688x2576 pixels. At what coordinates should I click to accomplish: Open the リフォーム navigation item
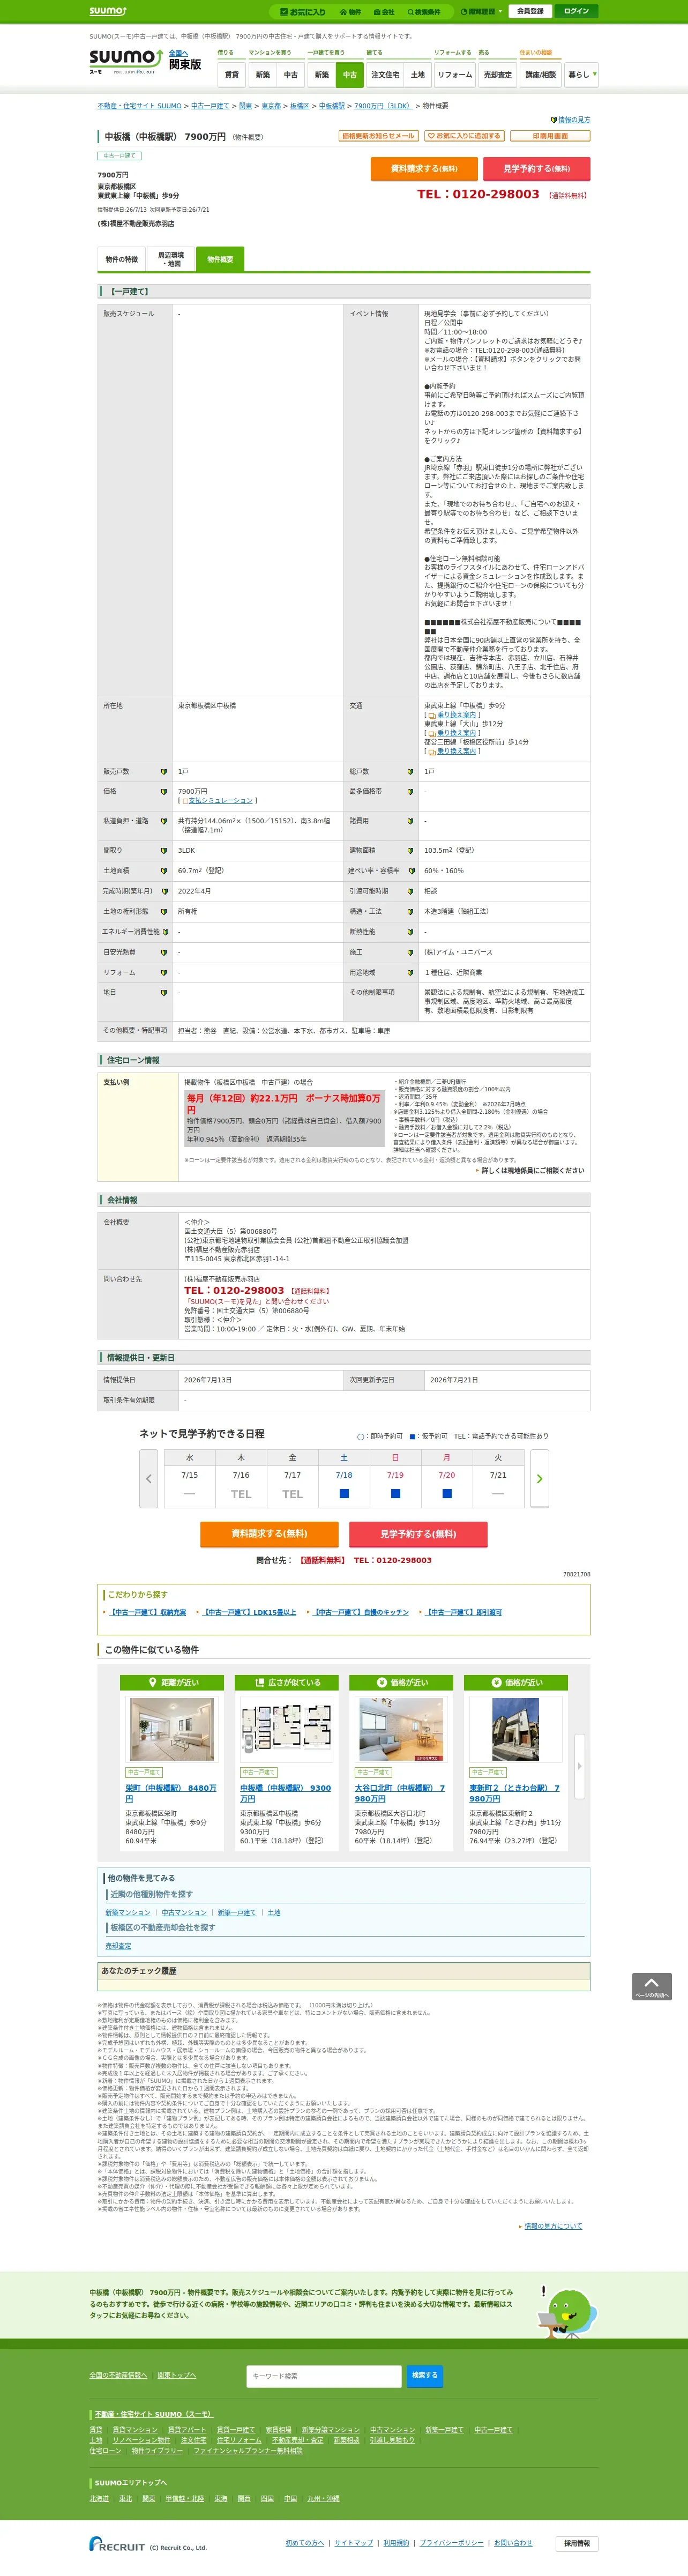click(455, 75)
